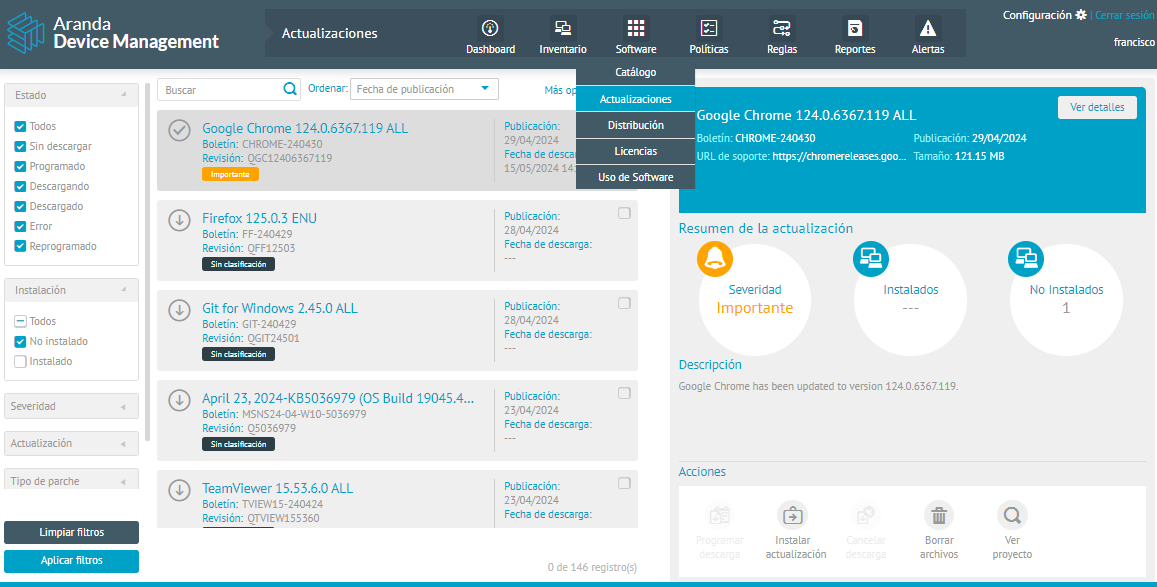Toggle the Todos checkbox under Instalación

point(21,322)
